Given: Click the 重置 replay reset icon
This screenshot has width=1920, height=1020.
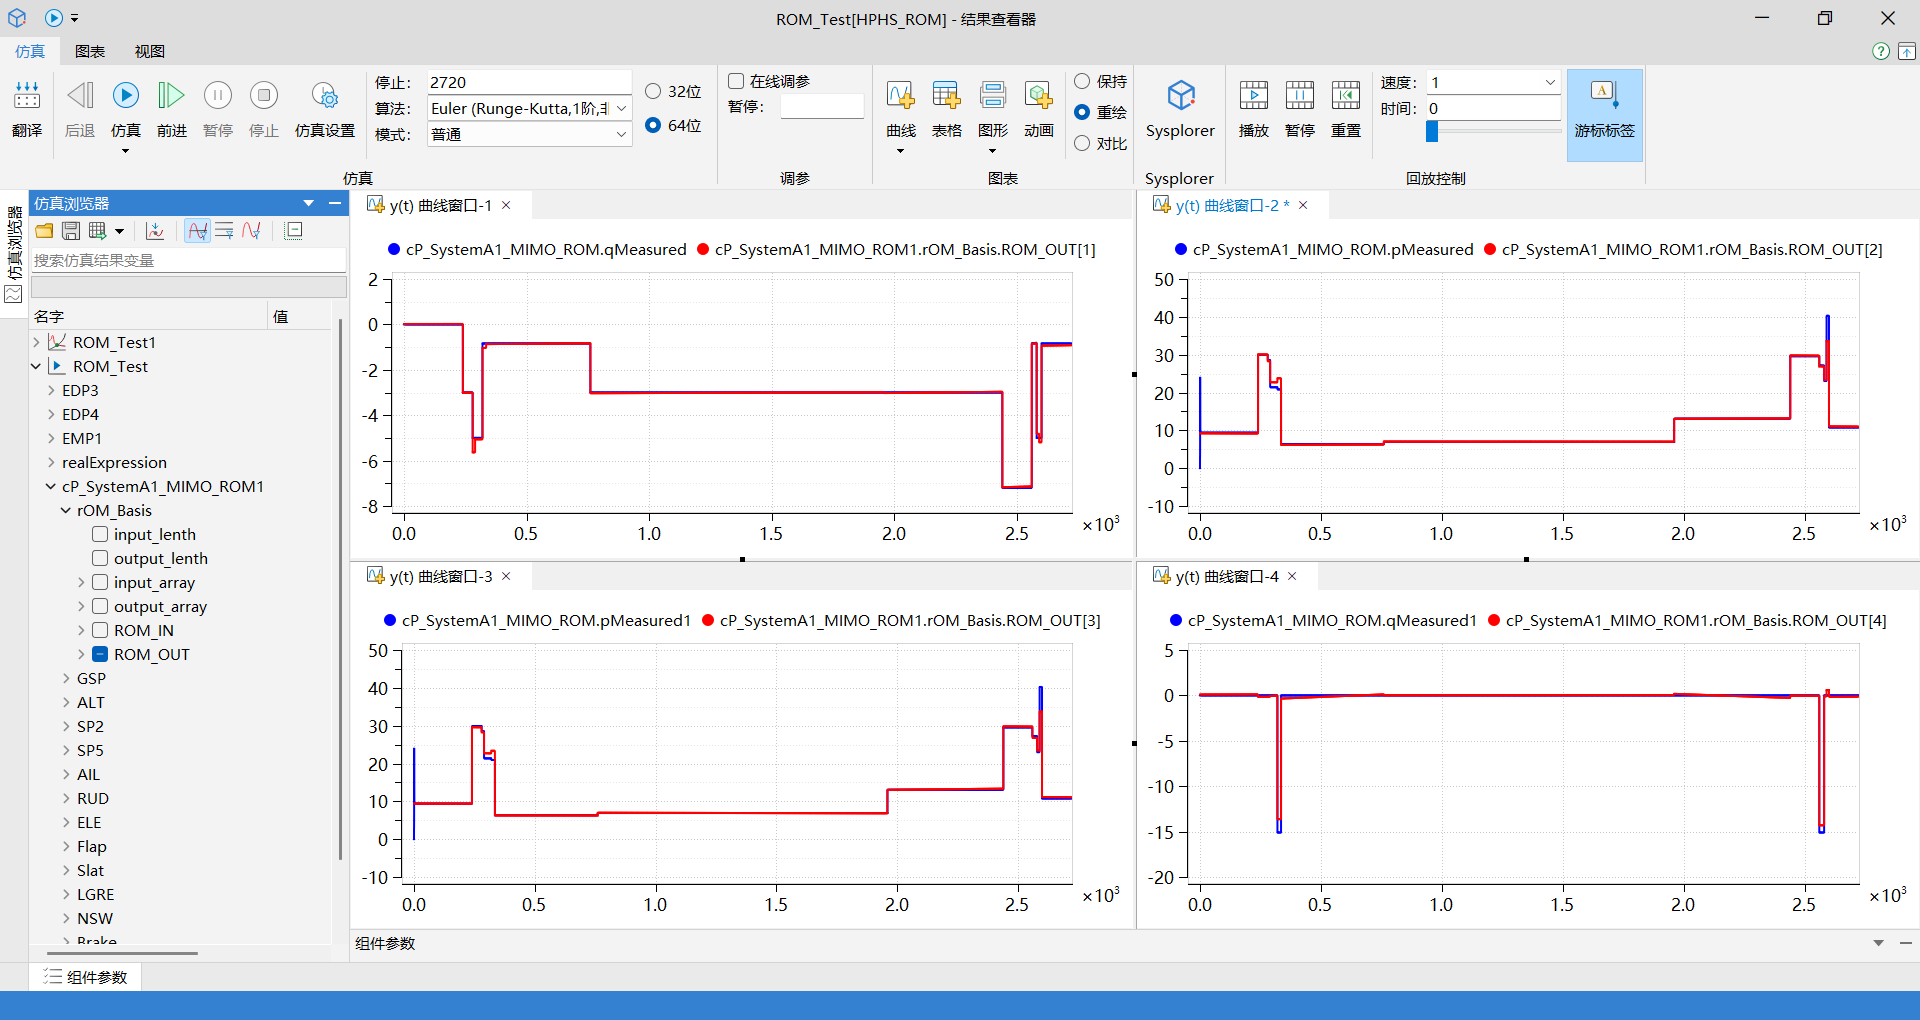Looking at the screenshot, I should coord(1345,97).
